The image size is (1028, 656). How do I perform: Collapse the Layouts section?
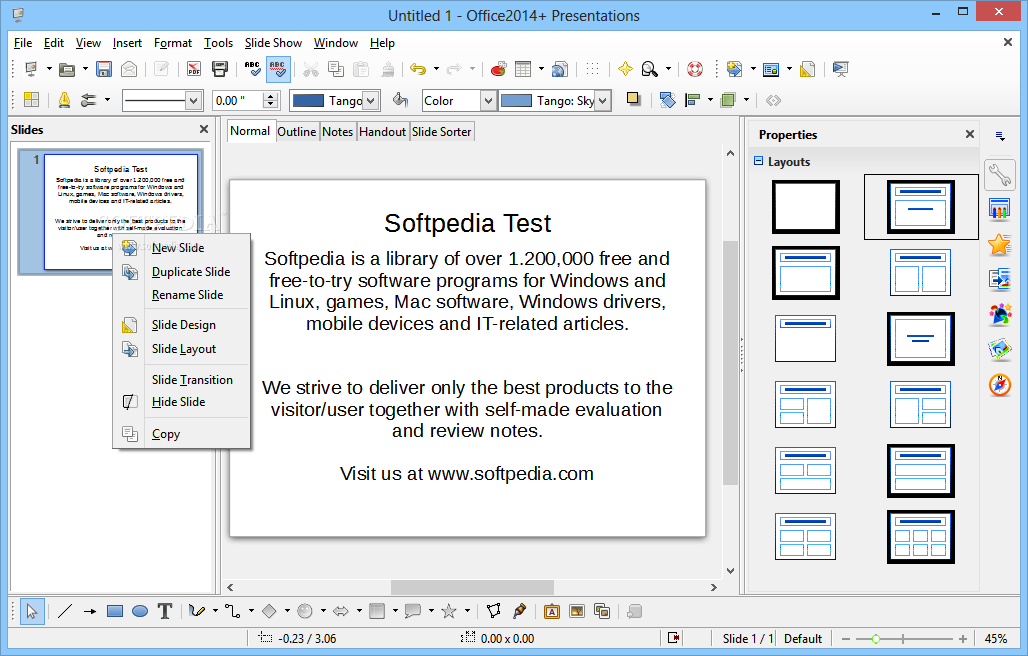(x=759, y=161)
